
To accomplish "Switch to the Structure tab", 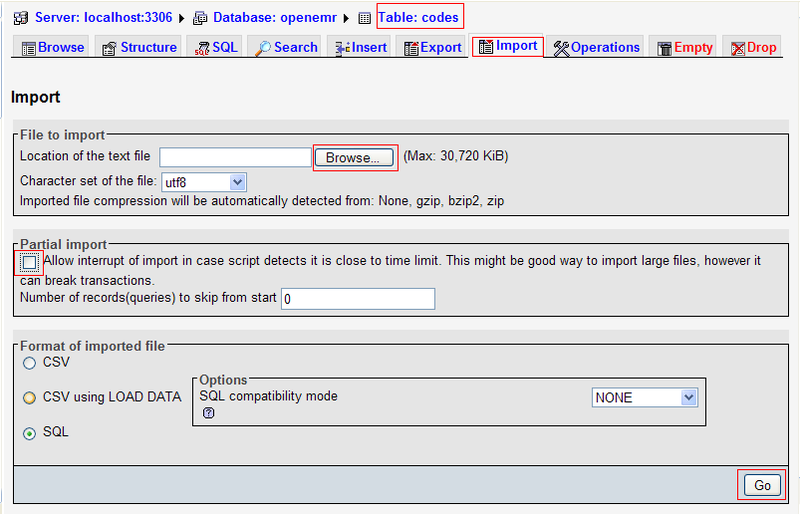I will 140,47.
